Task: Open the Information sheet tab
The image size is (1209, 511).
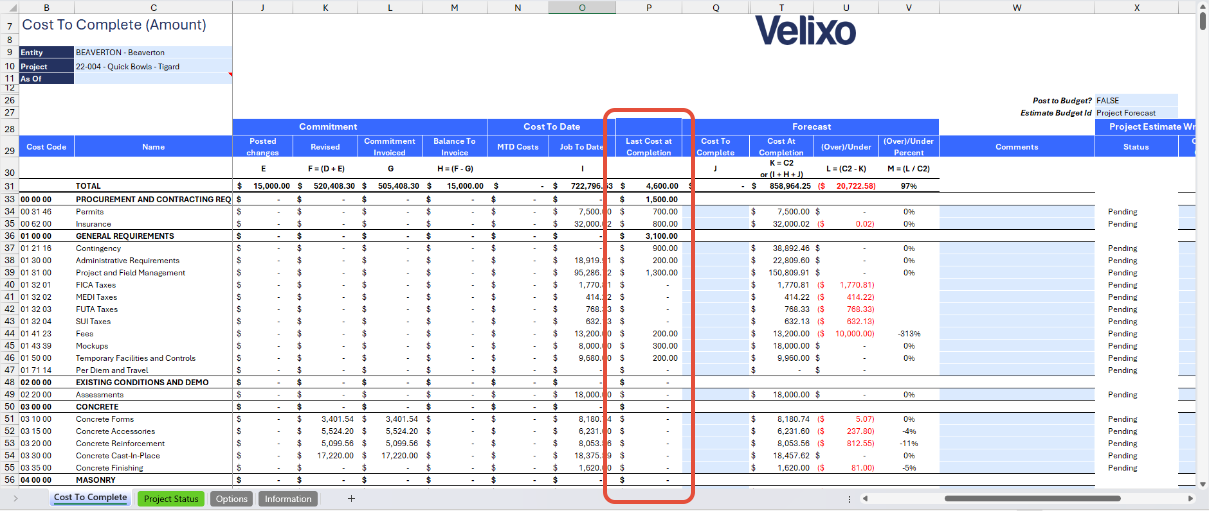Action: (x=288, y=498)
